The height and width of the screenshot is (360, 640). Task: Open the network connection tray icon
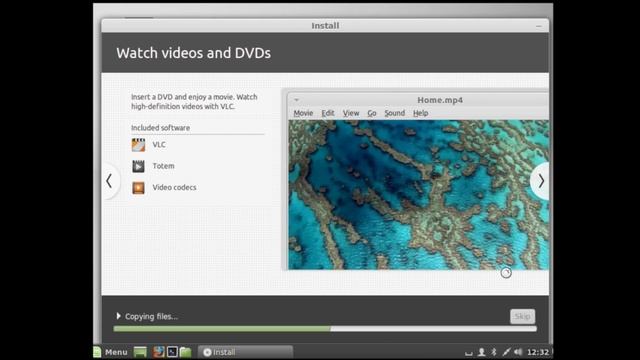tap(506, 352)
